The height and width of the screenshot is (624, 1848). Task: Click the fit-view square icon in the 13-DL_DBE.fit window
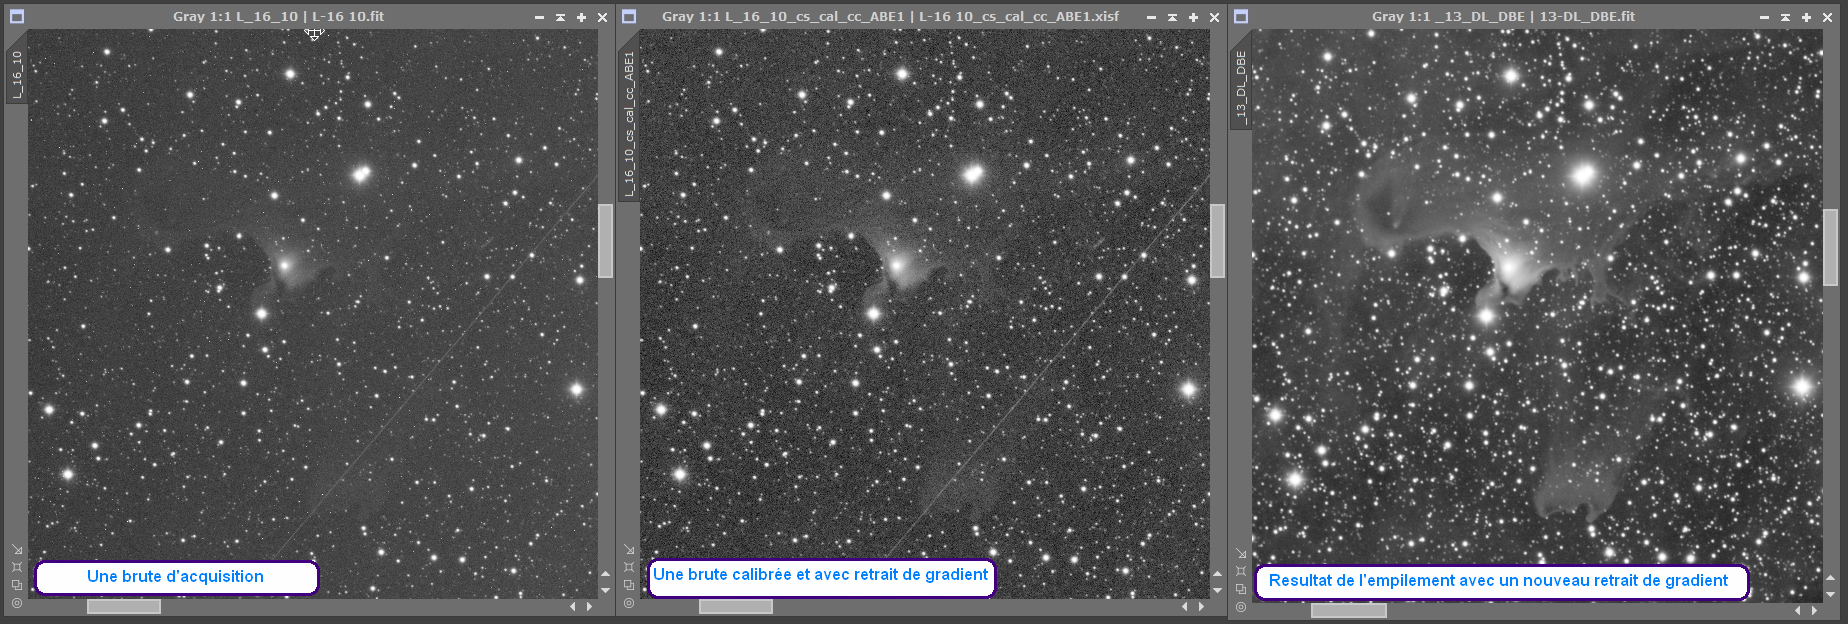point(1241,571)
